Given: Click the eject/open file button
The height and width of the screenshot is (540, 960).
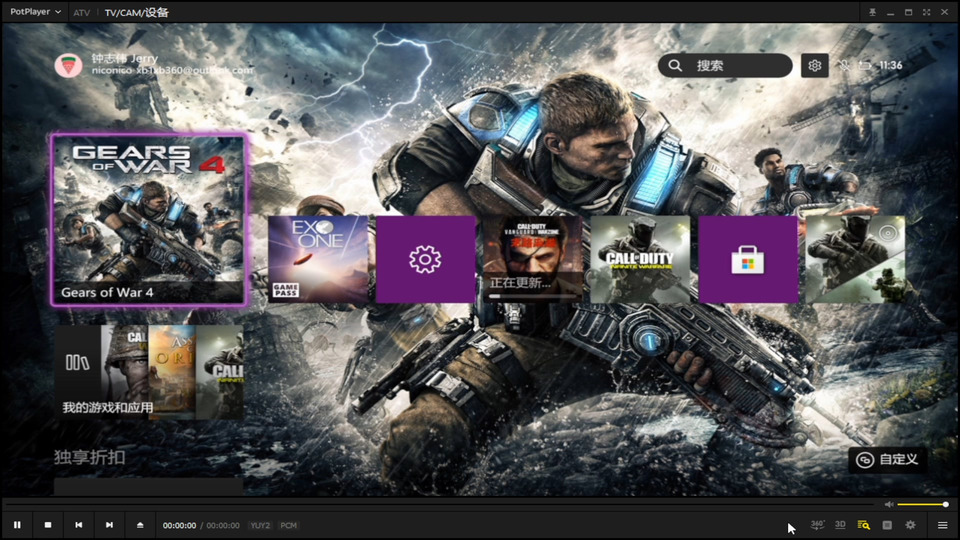Looking at the screenshot, I should click(140, 525).
